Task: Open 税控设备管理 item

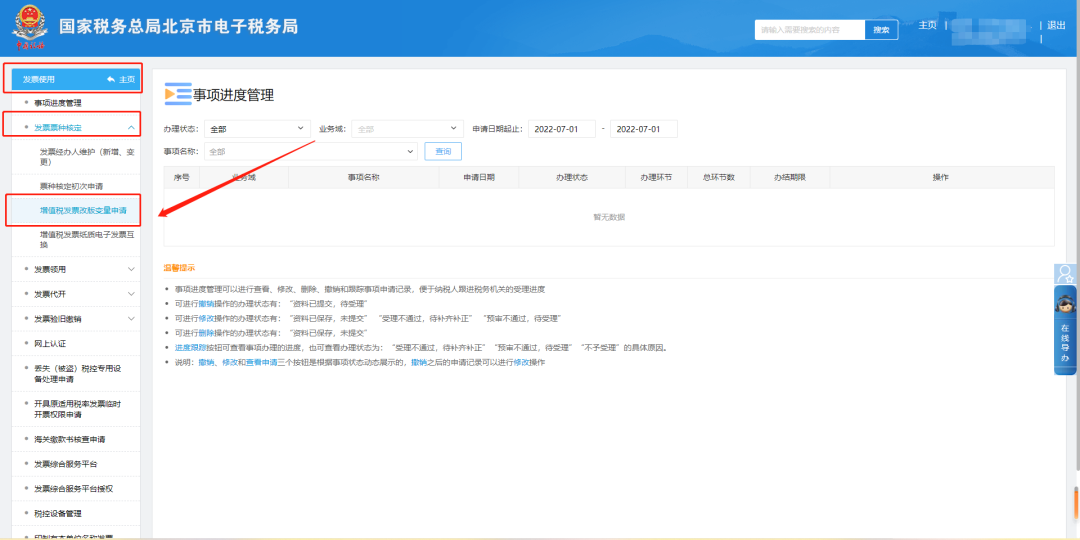Action: [x=58, y=513]
